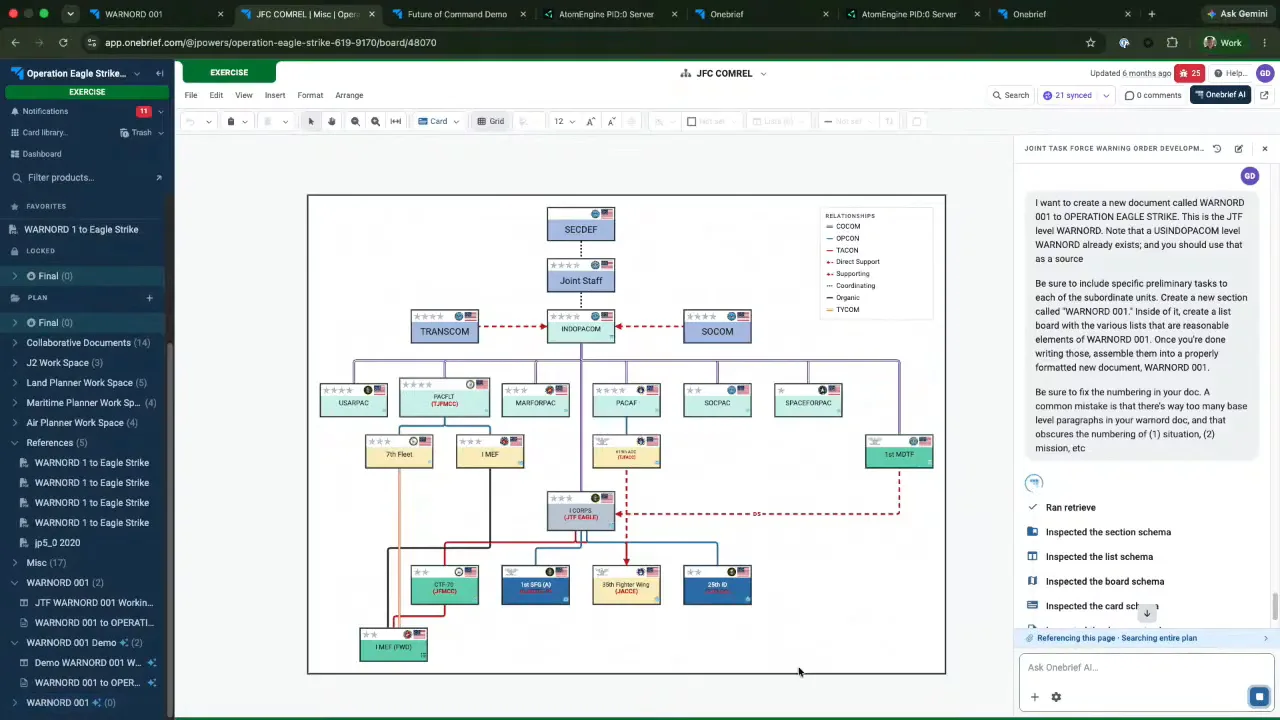The height and width of the screenshot is (720, 1280).
Task: Click the decrease font size icon
Action: (610, 121)
